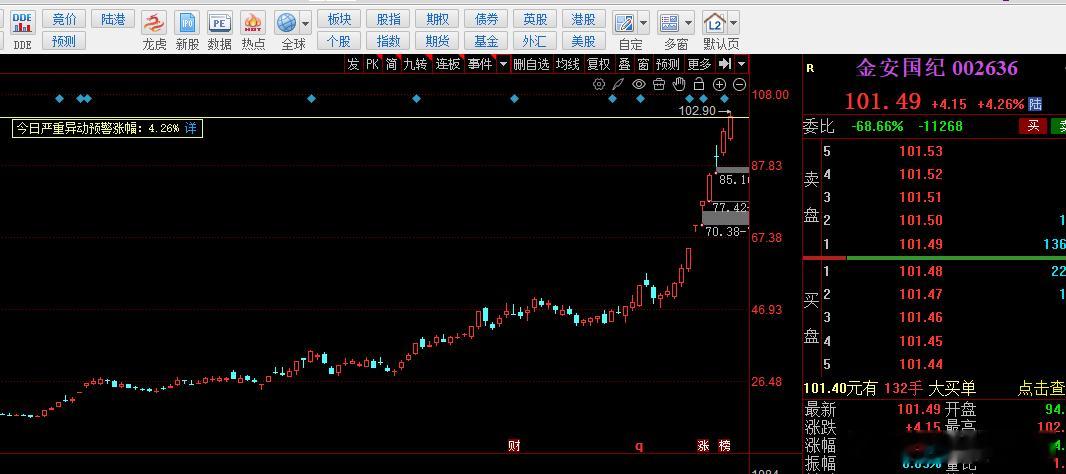
Task: Click the 竞价 auction button
Action: point(64,19)
